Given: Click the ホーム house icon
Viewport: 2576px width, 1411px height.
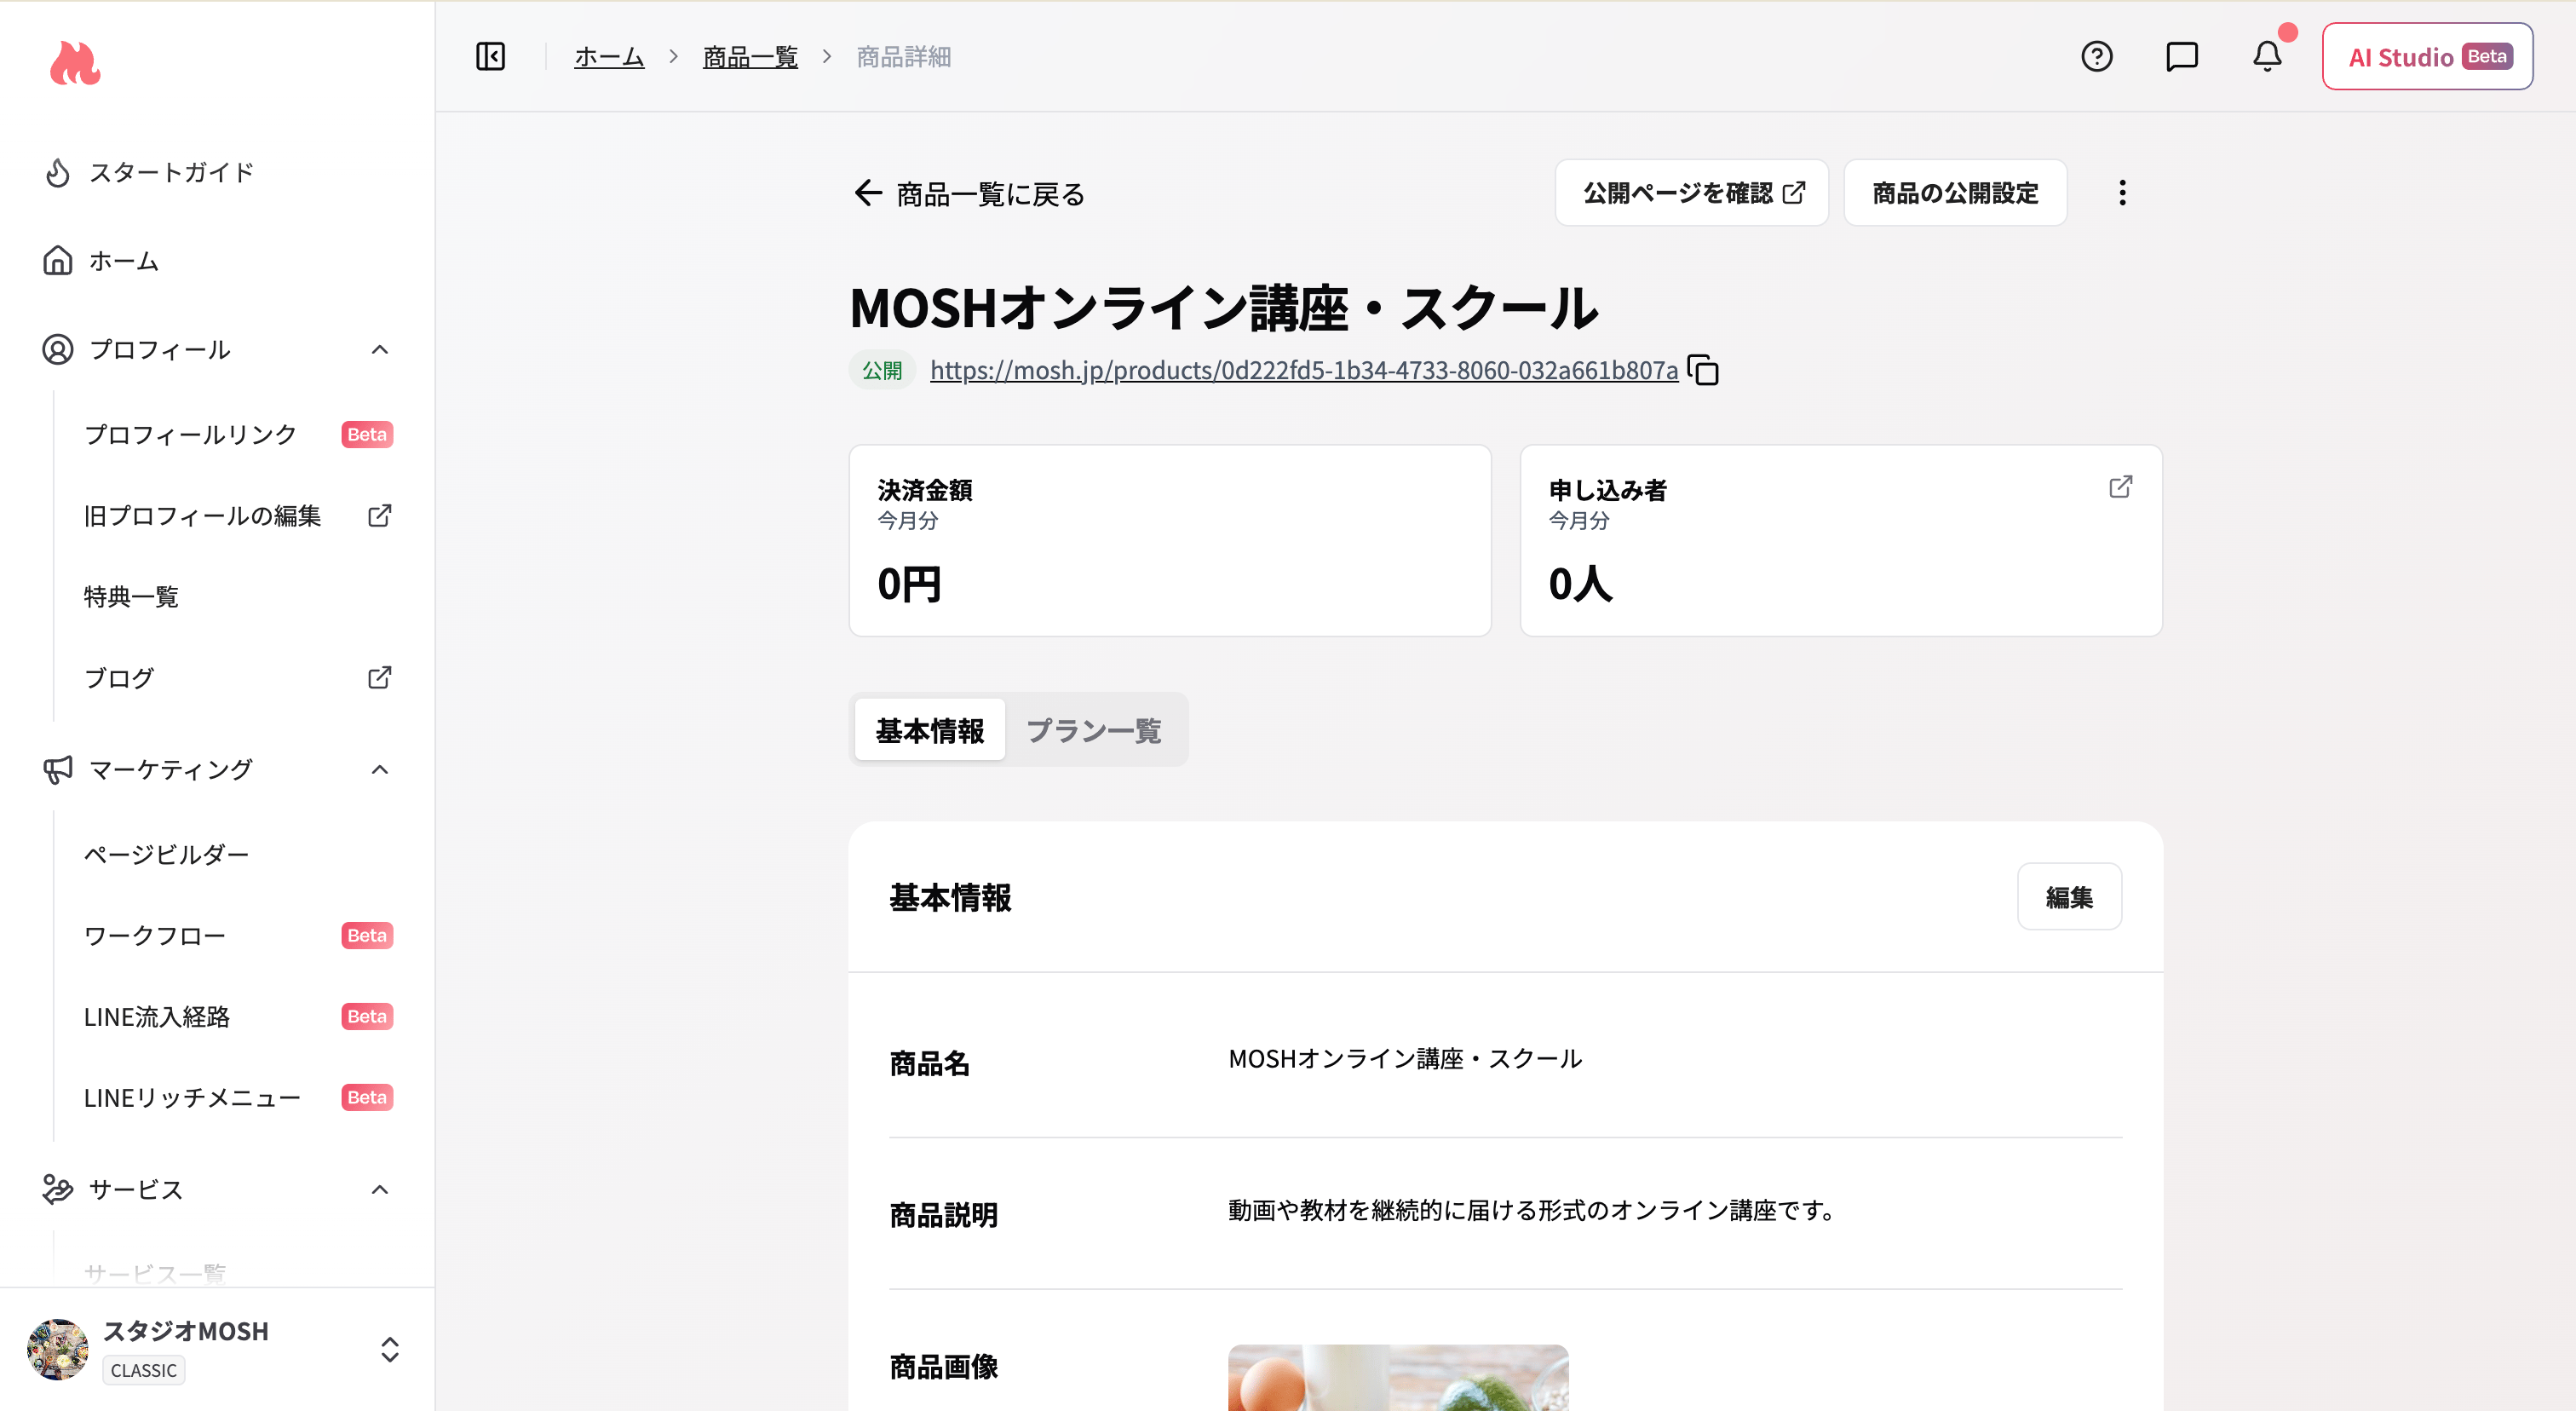Looking at the screenshot, I should pos(58,261).
